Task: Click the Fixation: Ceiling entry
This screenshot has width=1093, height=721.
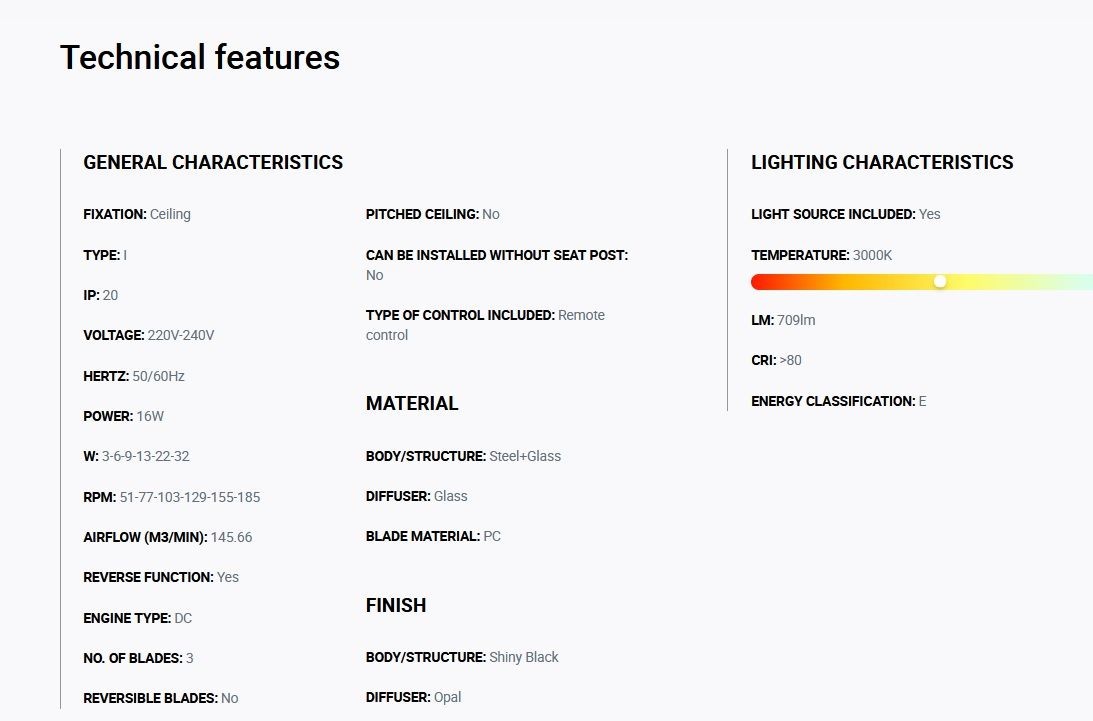Action: [x=137, y=214]
